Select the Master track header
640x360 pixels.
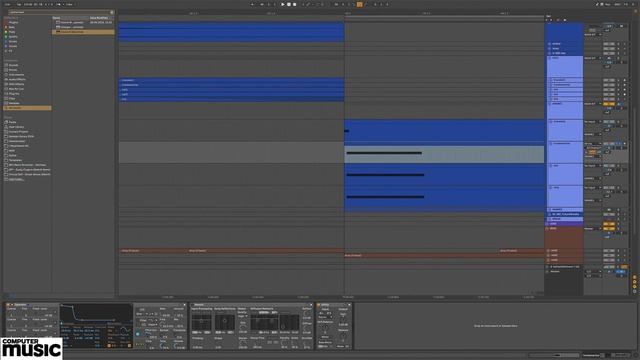coord(565,271)
